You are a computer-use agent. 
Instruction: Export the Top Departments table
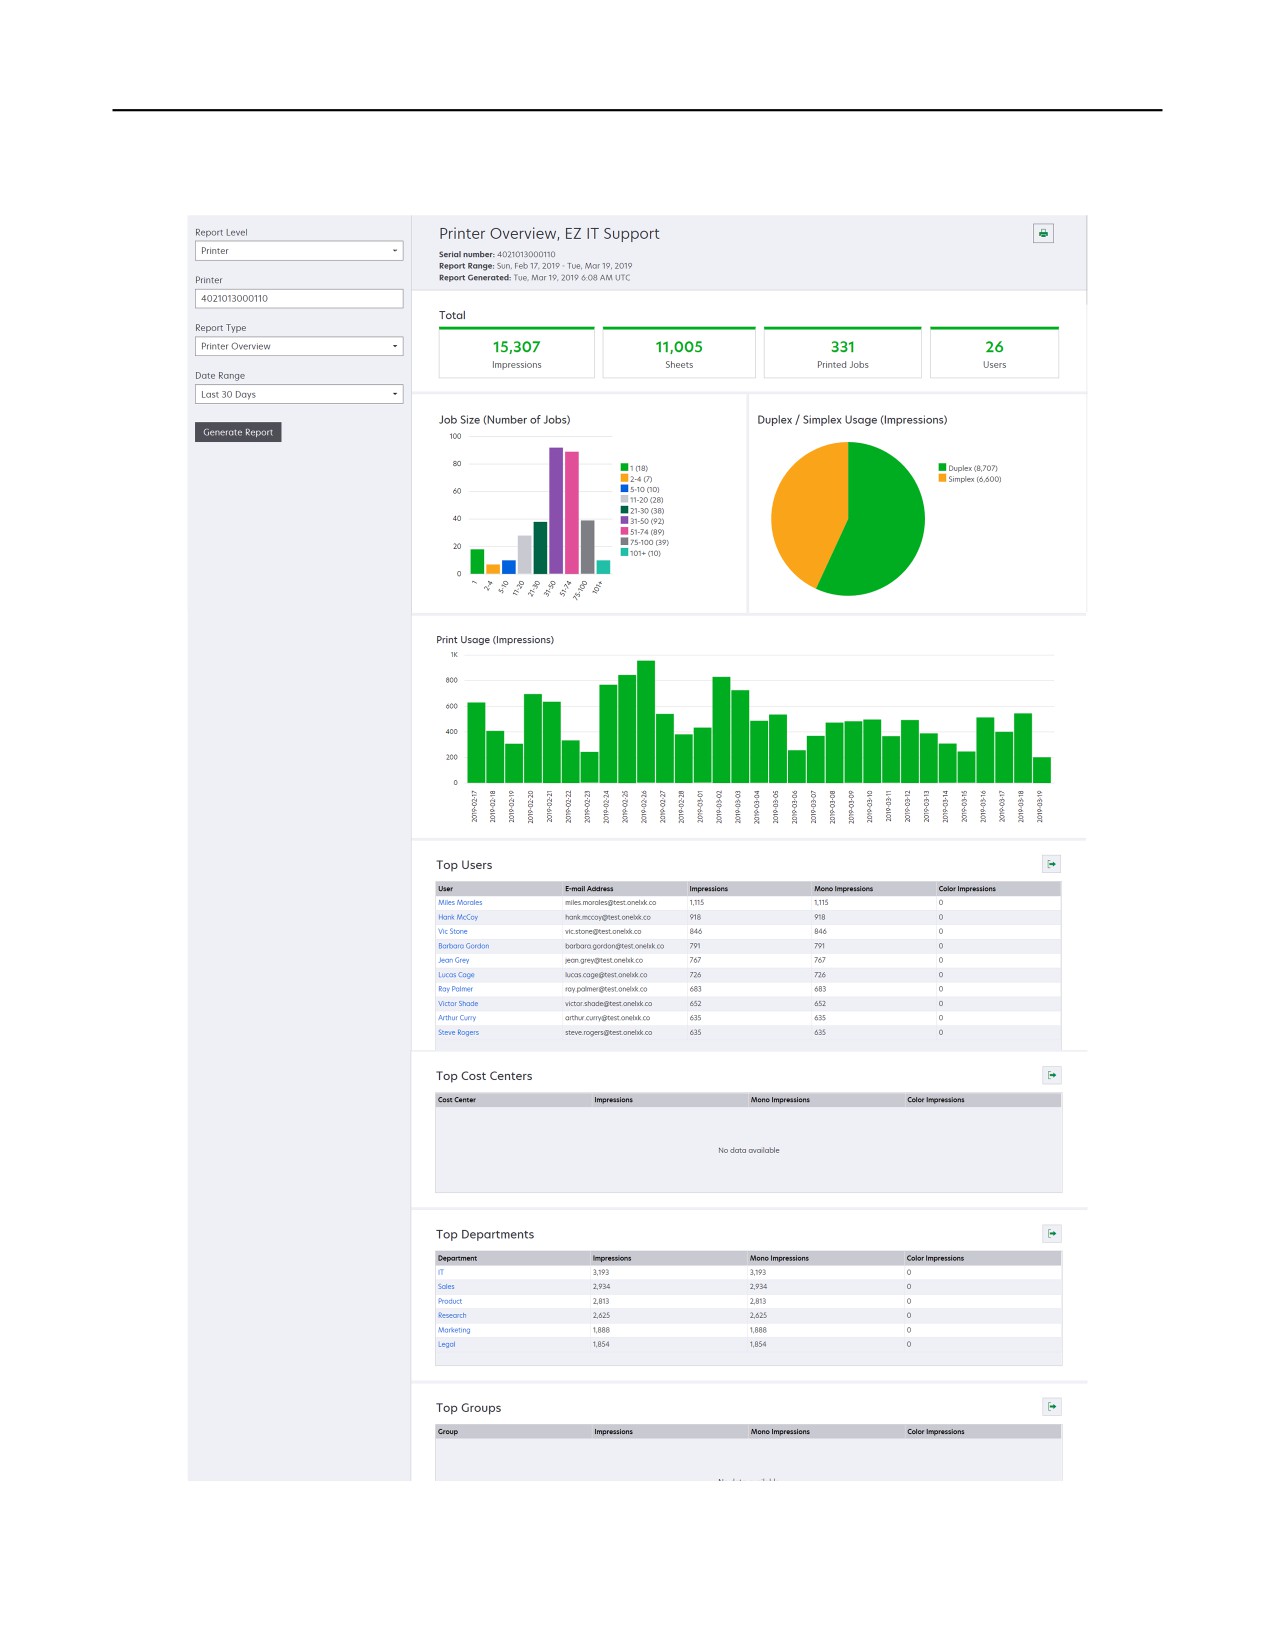pyautogui.click(x=1052, y=1233)
